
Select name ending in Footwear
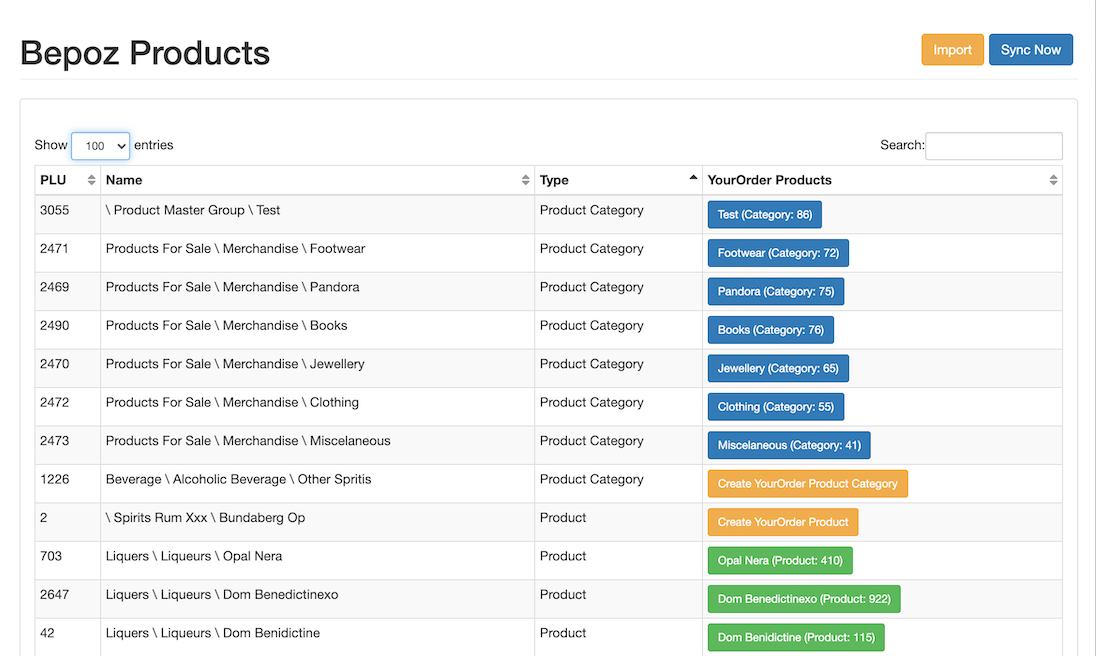click(x=236, y=249)
